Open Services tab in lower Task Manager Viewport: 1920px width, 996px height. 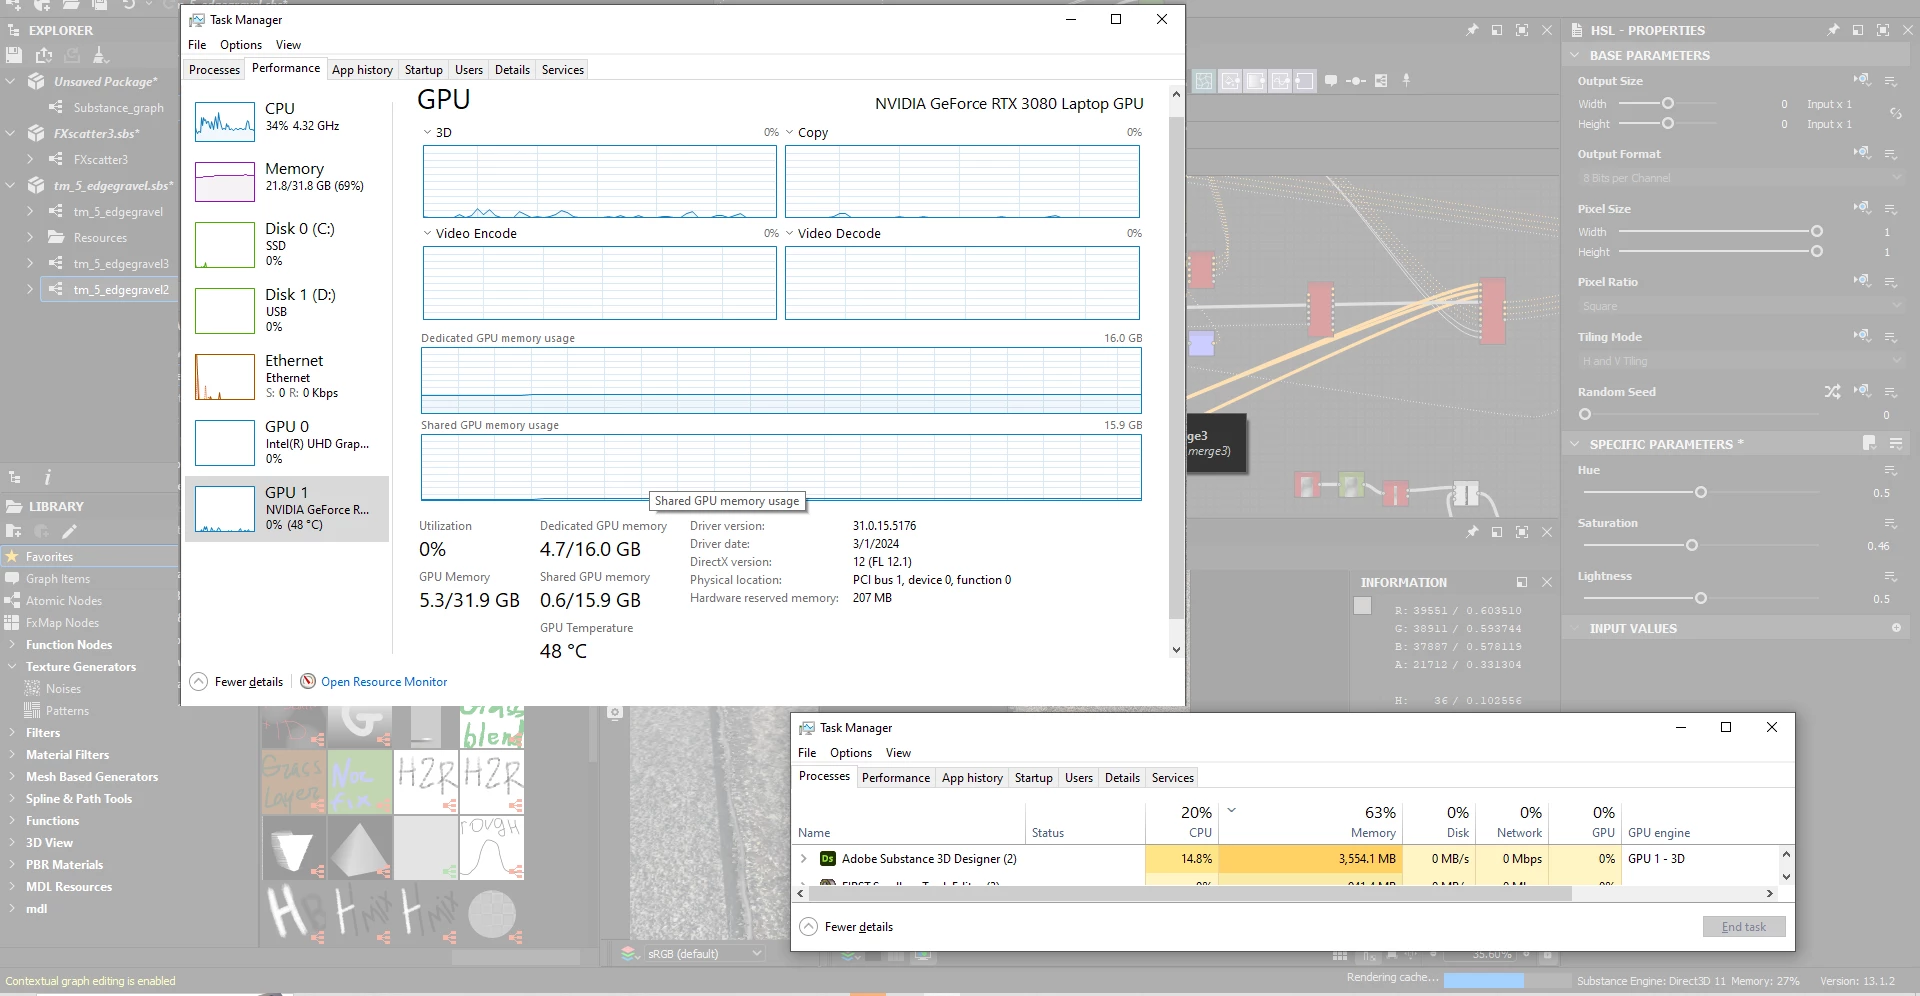[1172, 778]
